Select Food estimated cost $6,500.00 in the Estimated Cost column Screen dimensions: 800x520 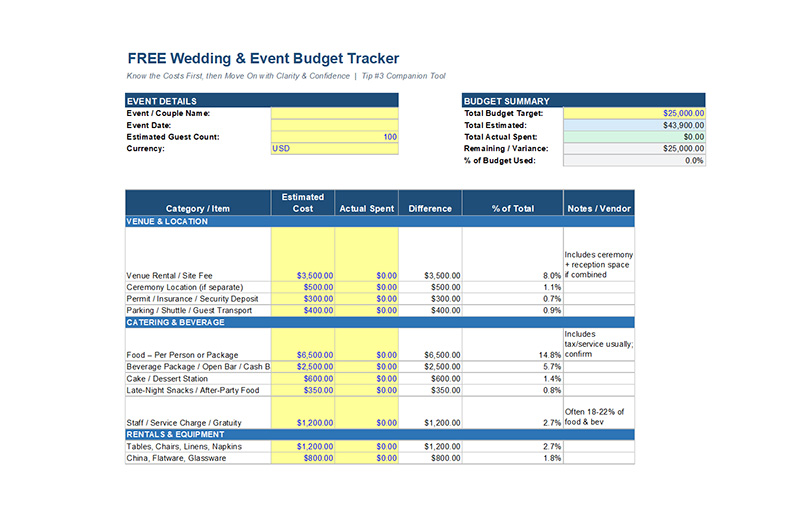pos(303,344)
